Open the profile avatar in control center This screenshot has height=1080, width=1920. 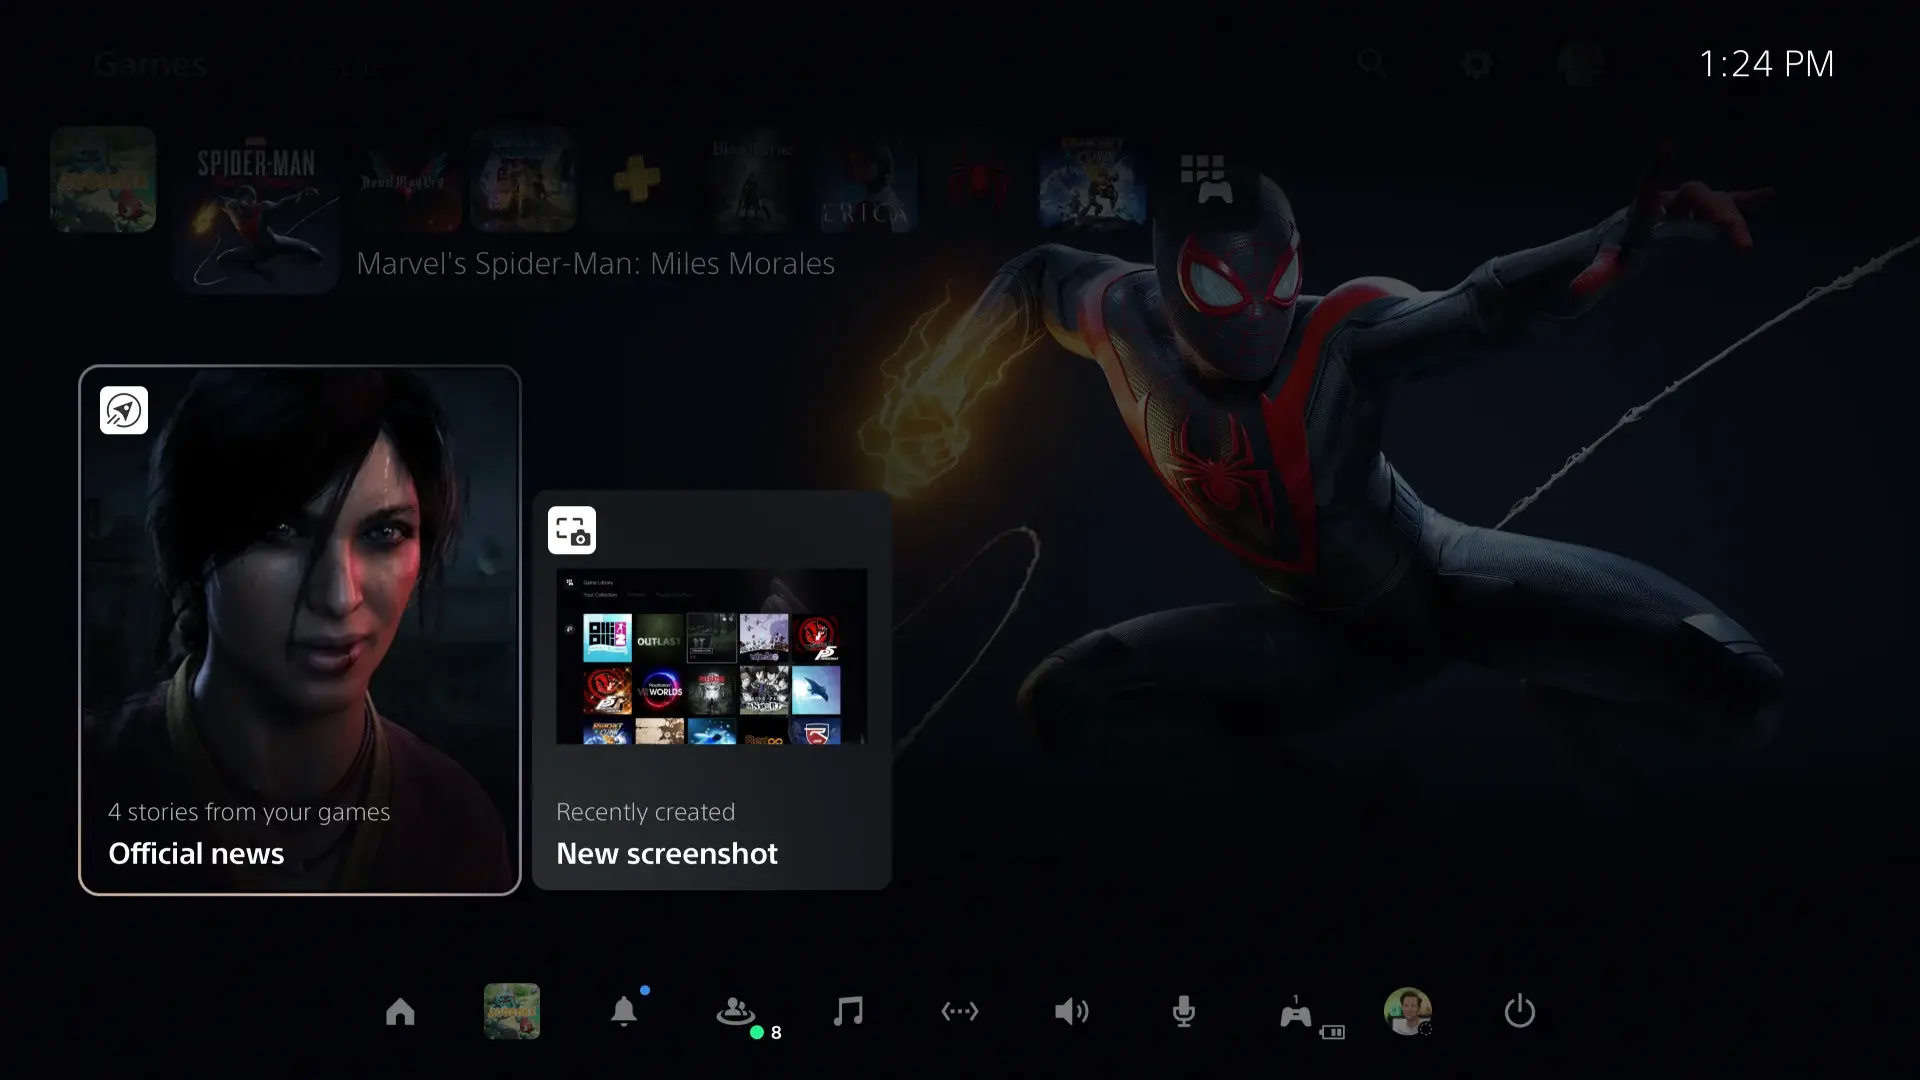(x=1407, y=1012)
